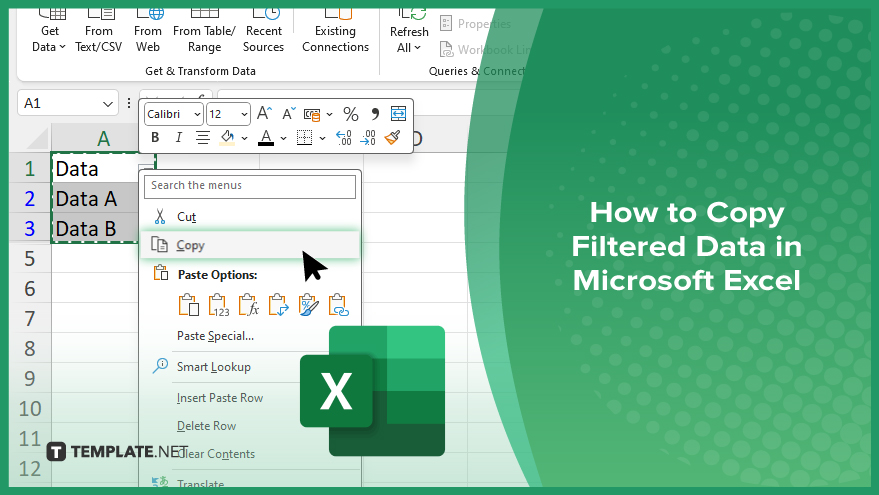Paste Link option
Screen dimensions: 879x495
(x=338, y=305)
